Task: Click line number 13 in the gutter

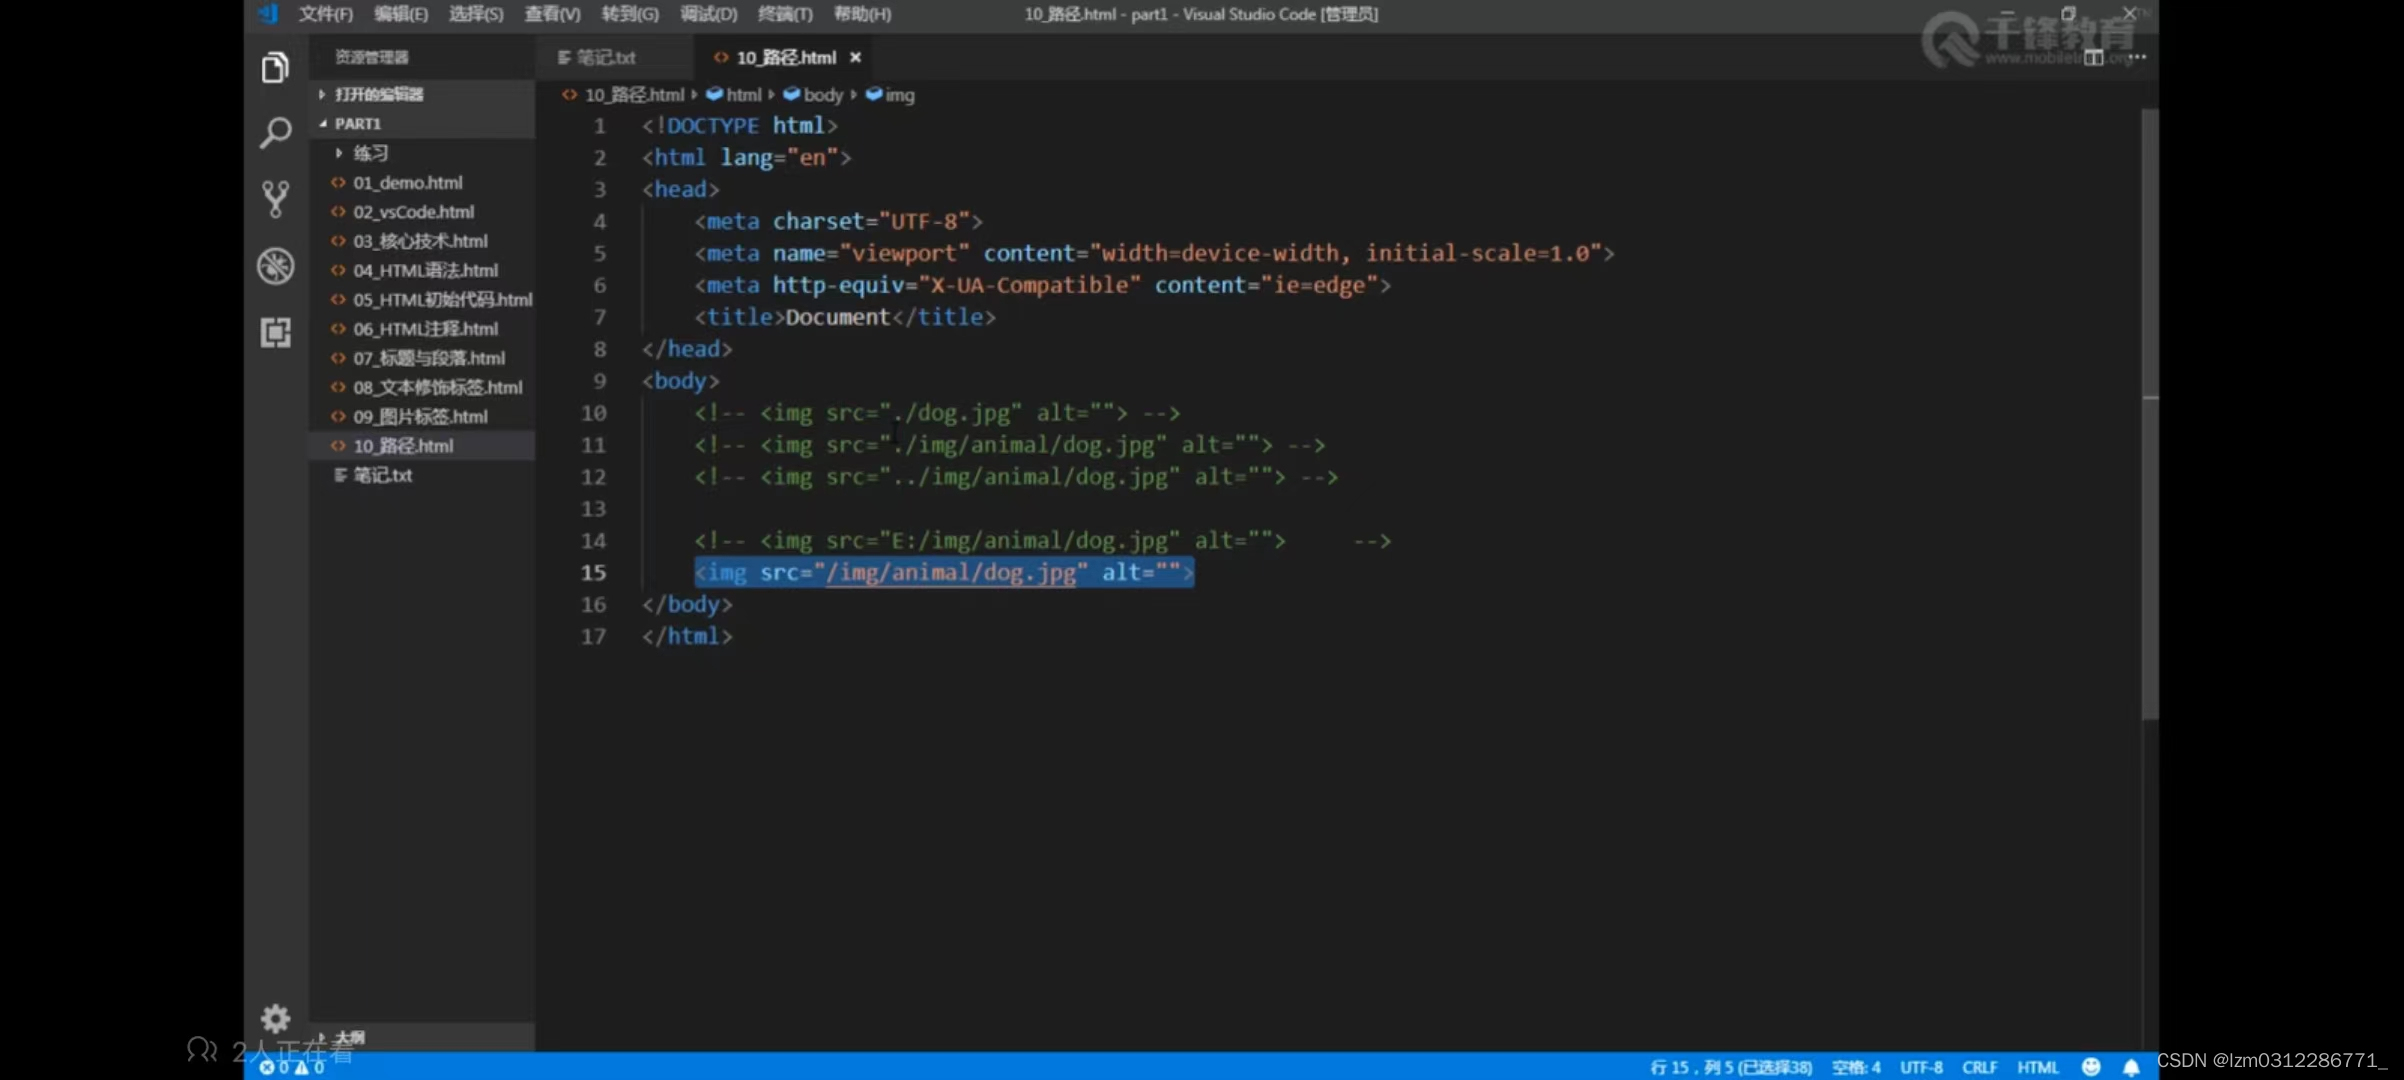Action: pyautogui.click(x=593, y=509)
